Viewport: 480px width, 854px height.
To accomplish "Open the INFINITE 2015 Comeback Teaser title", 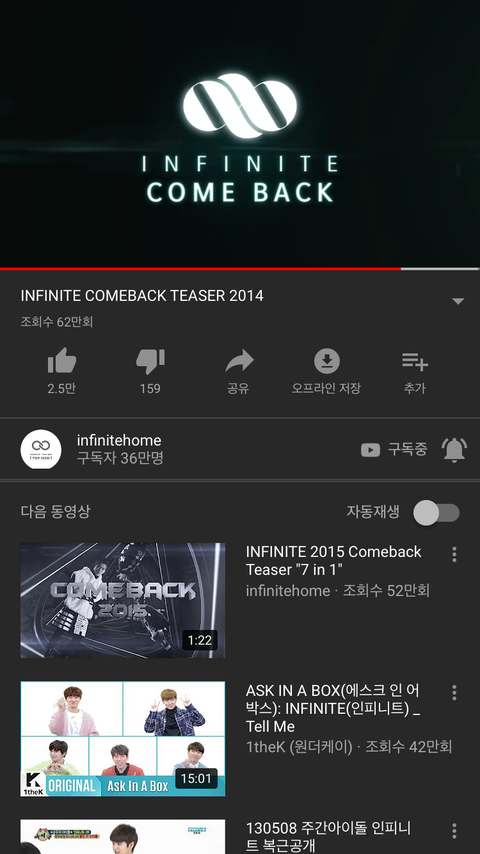I will click(333, 560).
